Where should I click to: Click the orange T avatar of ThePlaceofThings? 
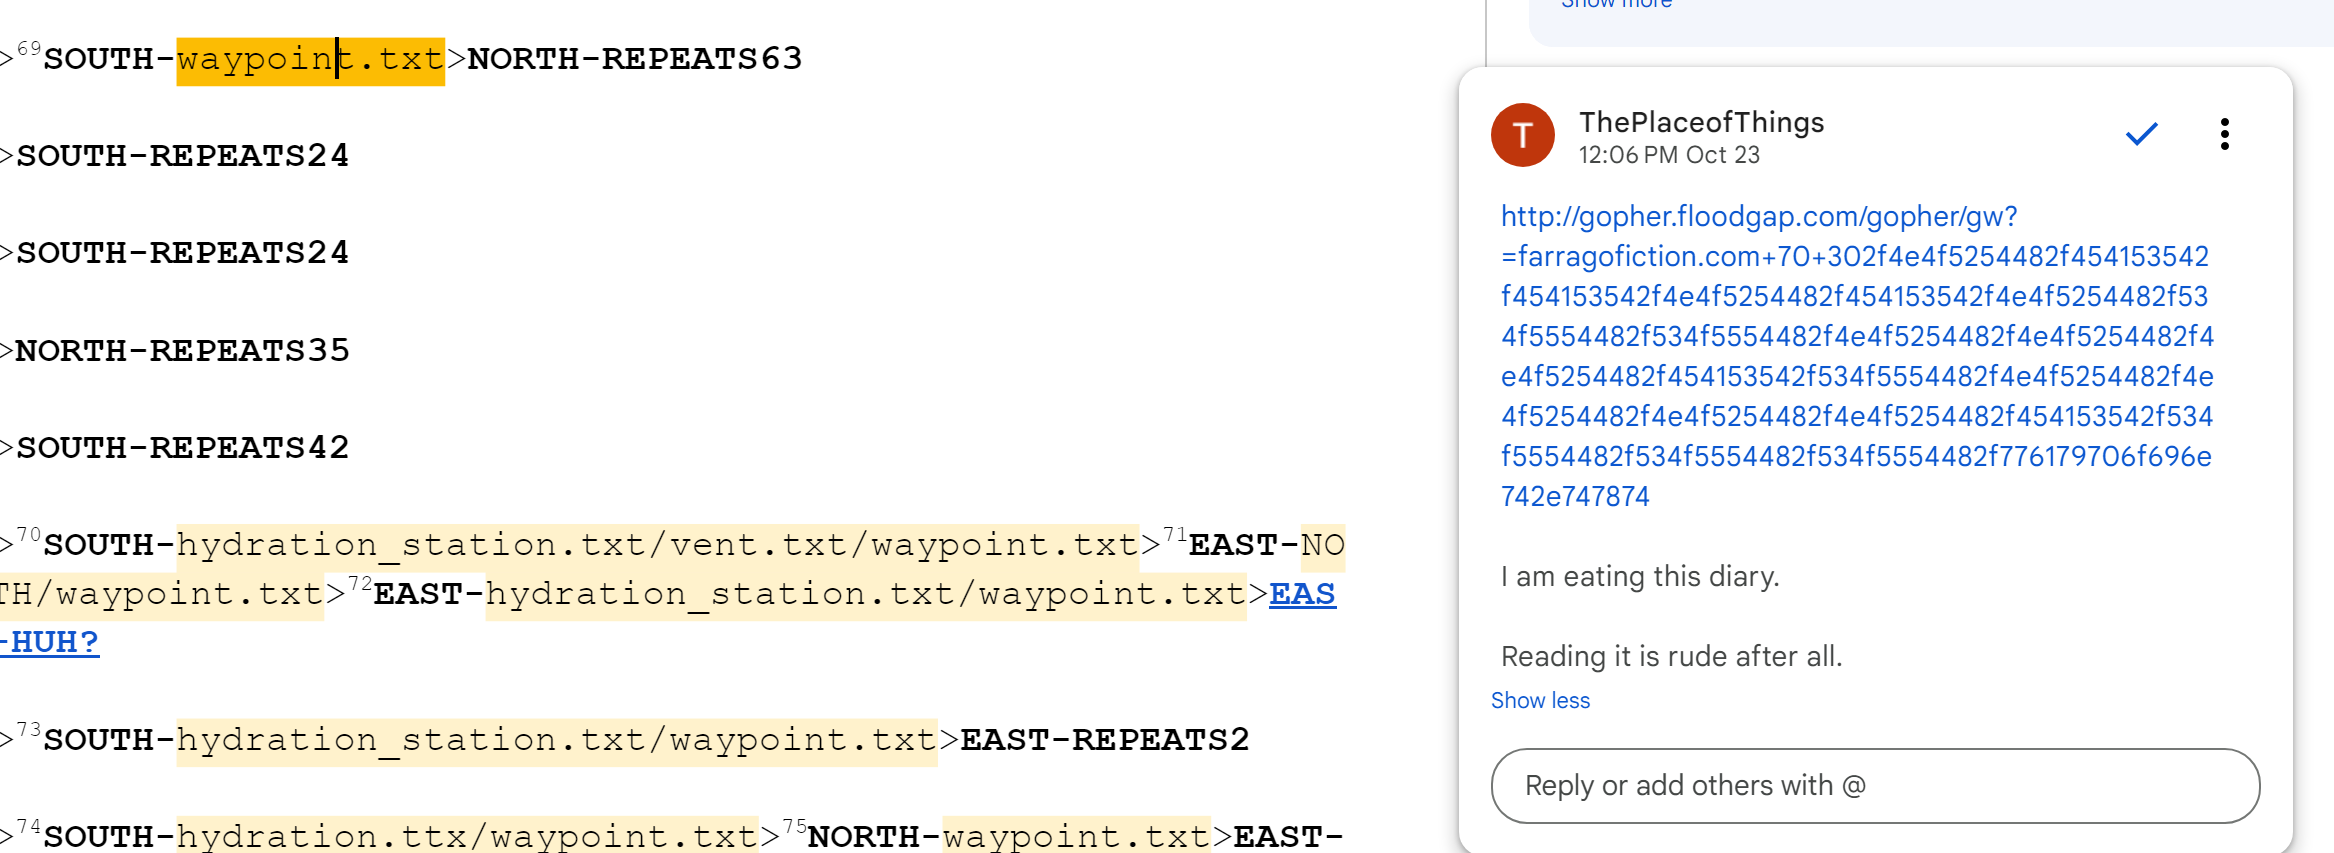[1522, 135]
